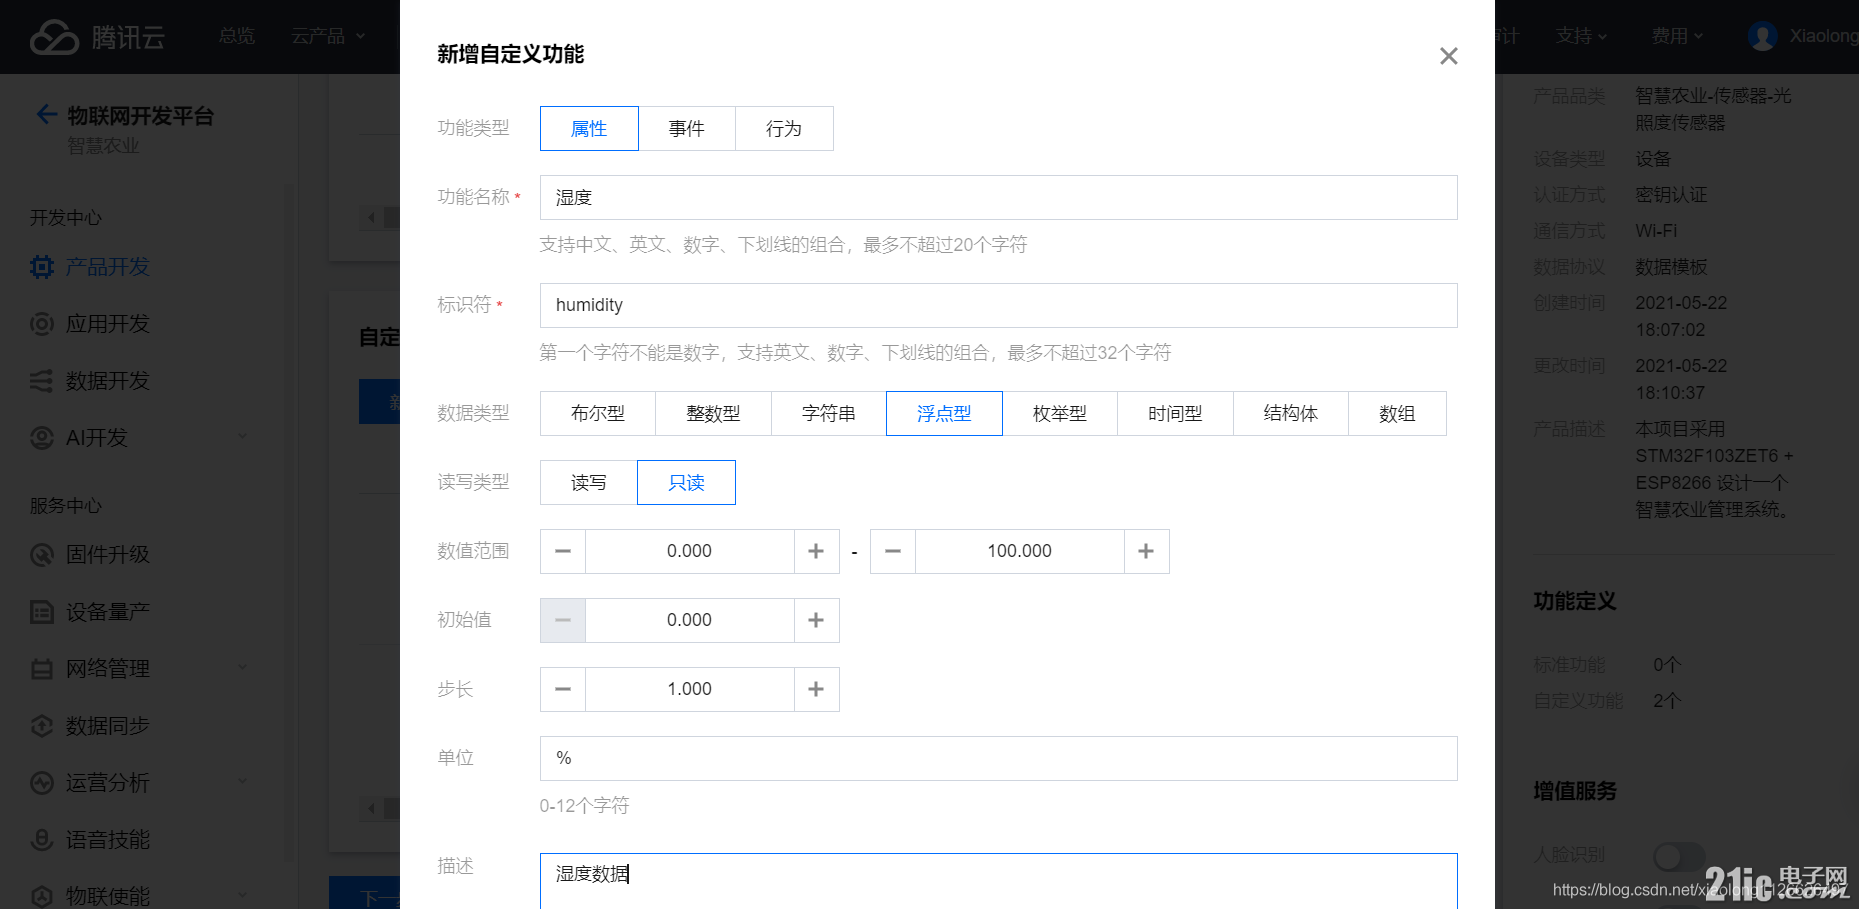The image size is (1859, 909).
Task: Expand the 物联使能 submenu chevron
Action: pos(242,896)
